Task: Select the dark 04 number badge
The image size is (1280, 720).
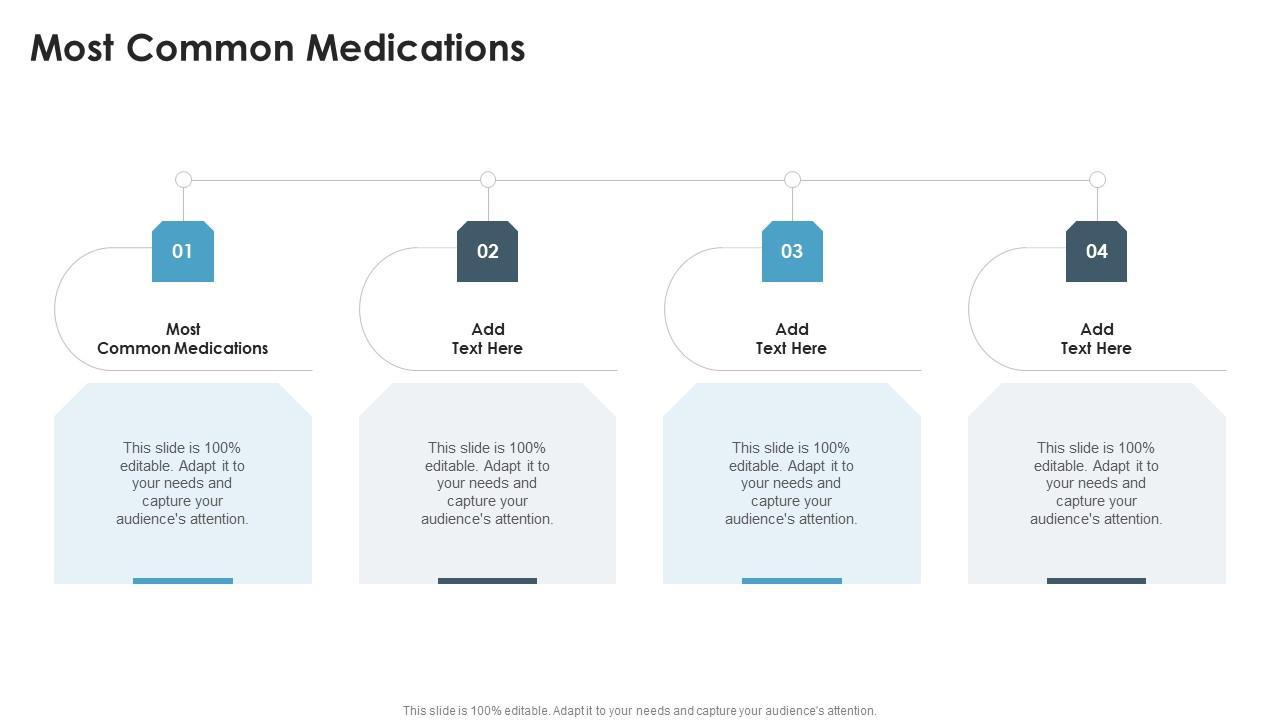Action: tap(1096, 251)
